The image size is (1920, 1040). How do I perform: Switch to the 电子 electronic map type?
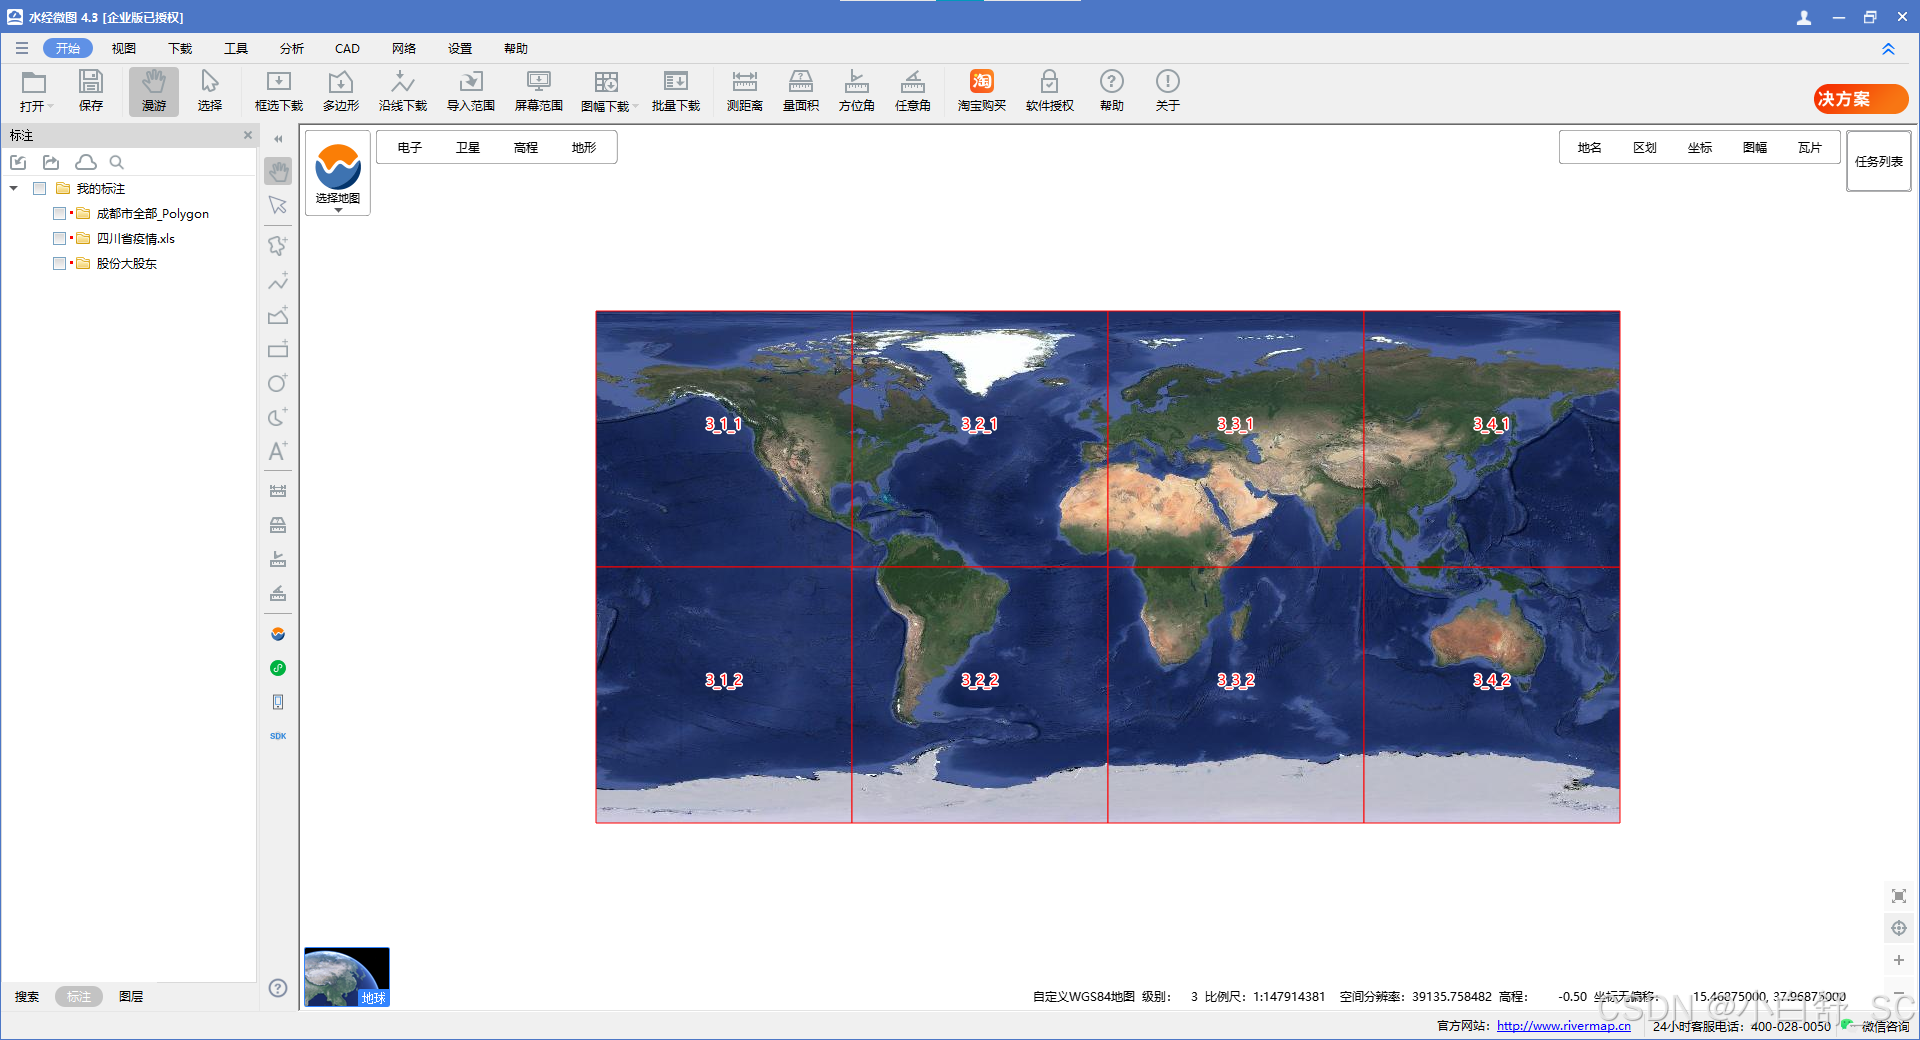click(410, 147)
